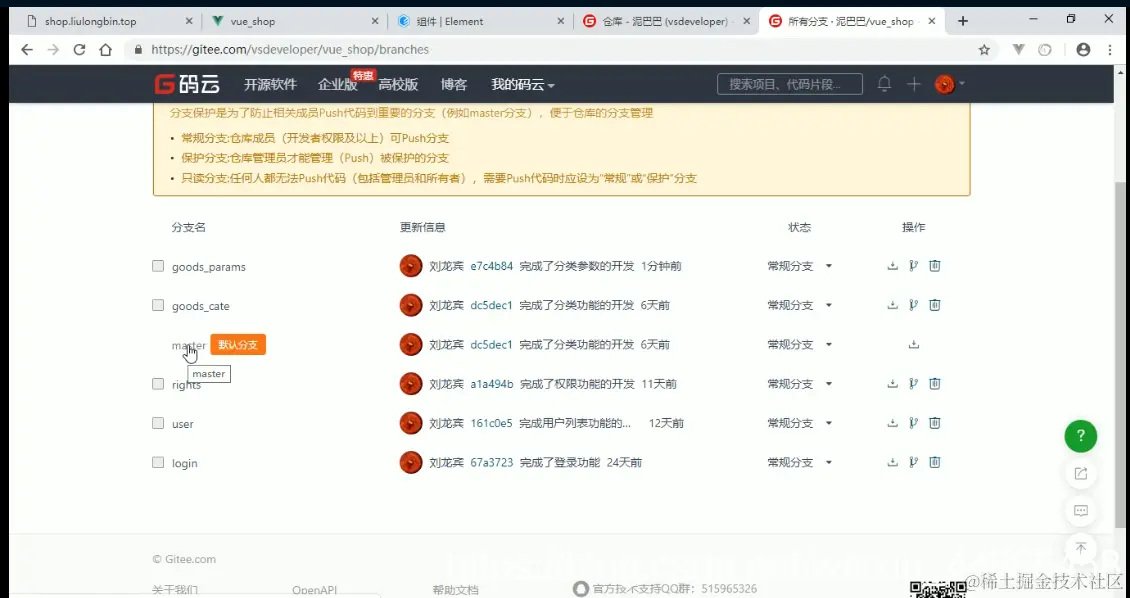Viewport: 1130px width, 598px height.
Task: Check the goods_params branch checkbox
Action: point(158,265)
